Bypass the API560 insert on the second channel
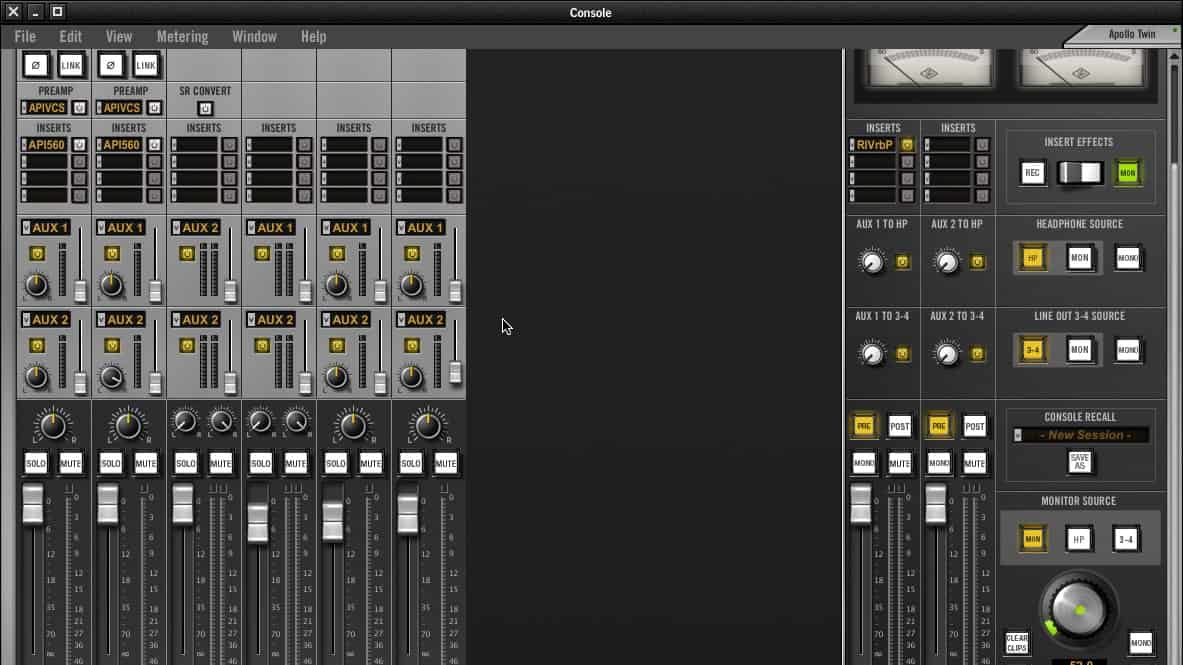This screenshot has width=1183, height=665. 155,145
